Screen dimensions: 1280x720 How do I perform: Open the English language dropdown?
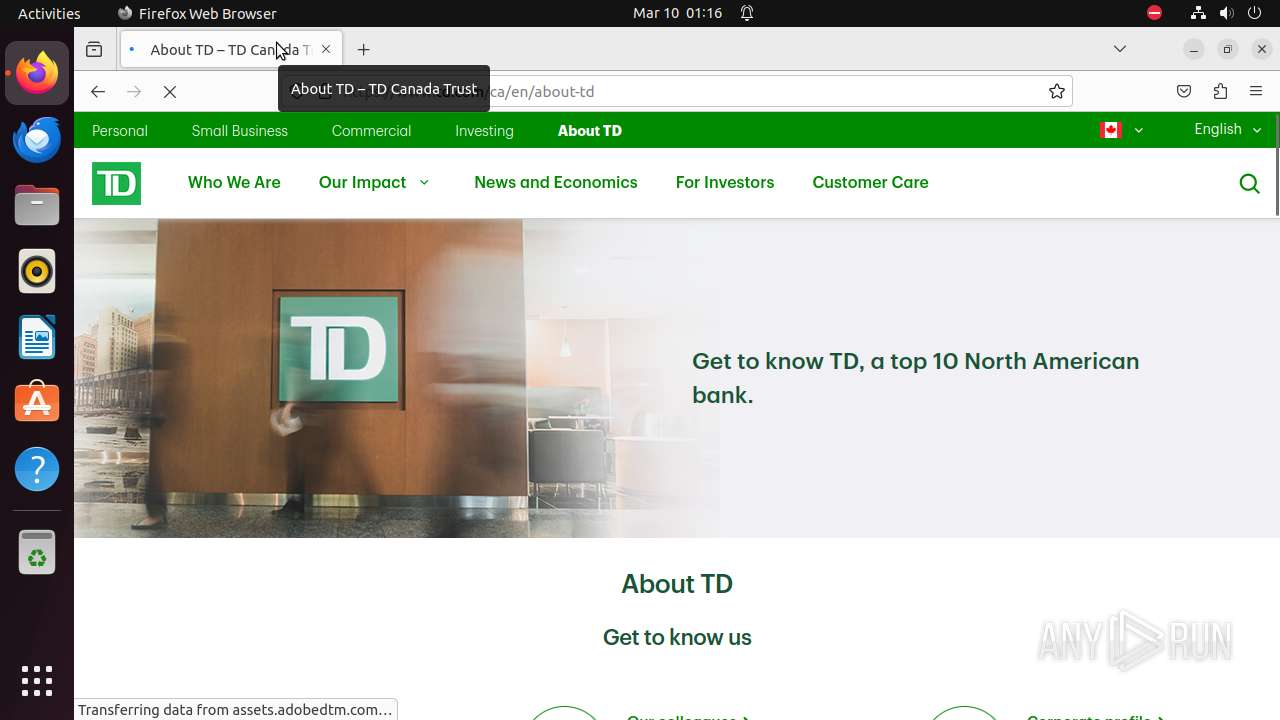1228,130
